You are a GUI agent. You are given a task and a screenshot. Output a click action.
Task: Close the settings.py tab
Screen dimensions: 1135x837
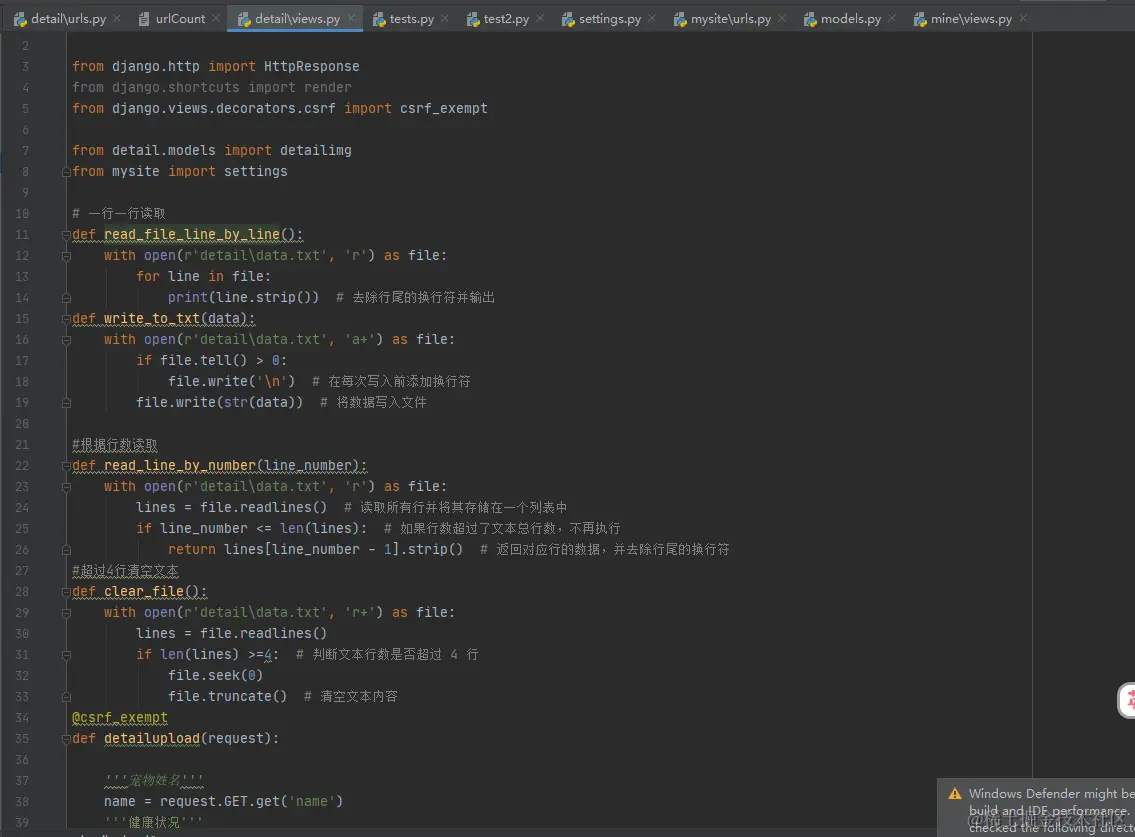pos(652,18)
